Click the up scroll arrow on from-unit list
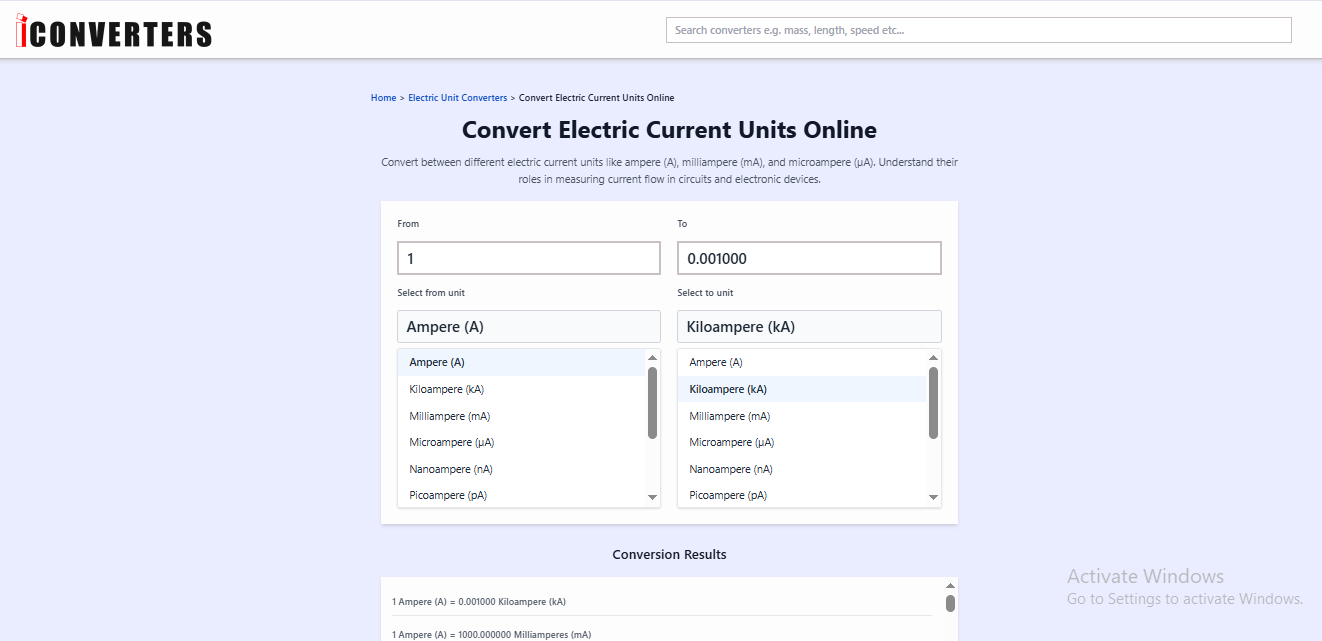This screenshot has width=1322, height=641. pos(652,355)
